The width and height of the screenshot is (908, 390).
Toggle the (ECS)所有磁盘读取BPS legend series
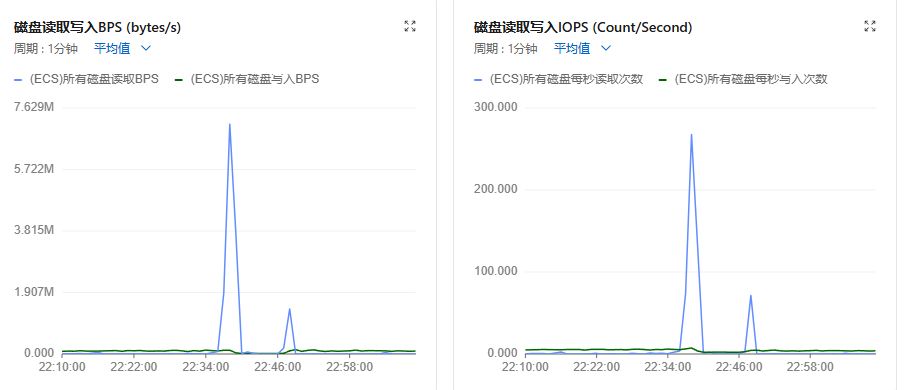point(86,79)
